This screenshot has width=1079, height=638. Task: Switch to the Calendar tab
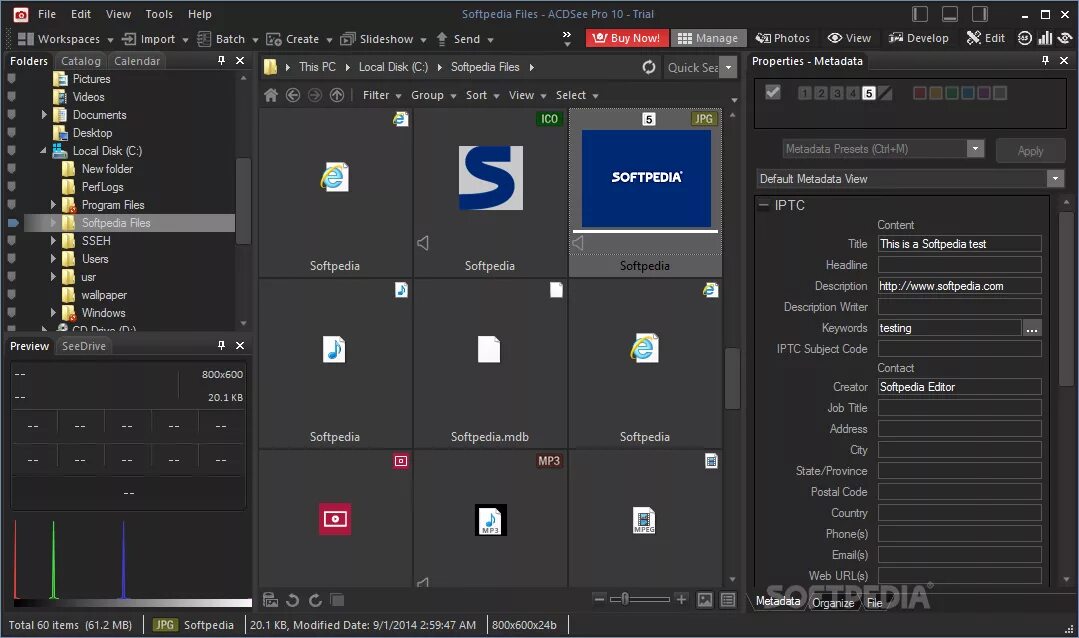[x=137, y=61]
